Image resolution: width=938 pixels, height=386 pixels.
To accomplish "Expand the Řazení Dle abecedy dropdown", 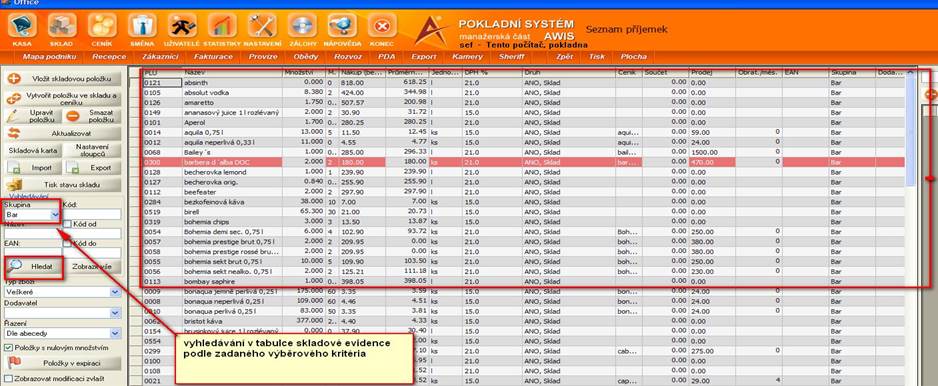I will coord(115,333).
